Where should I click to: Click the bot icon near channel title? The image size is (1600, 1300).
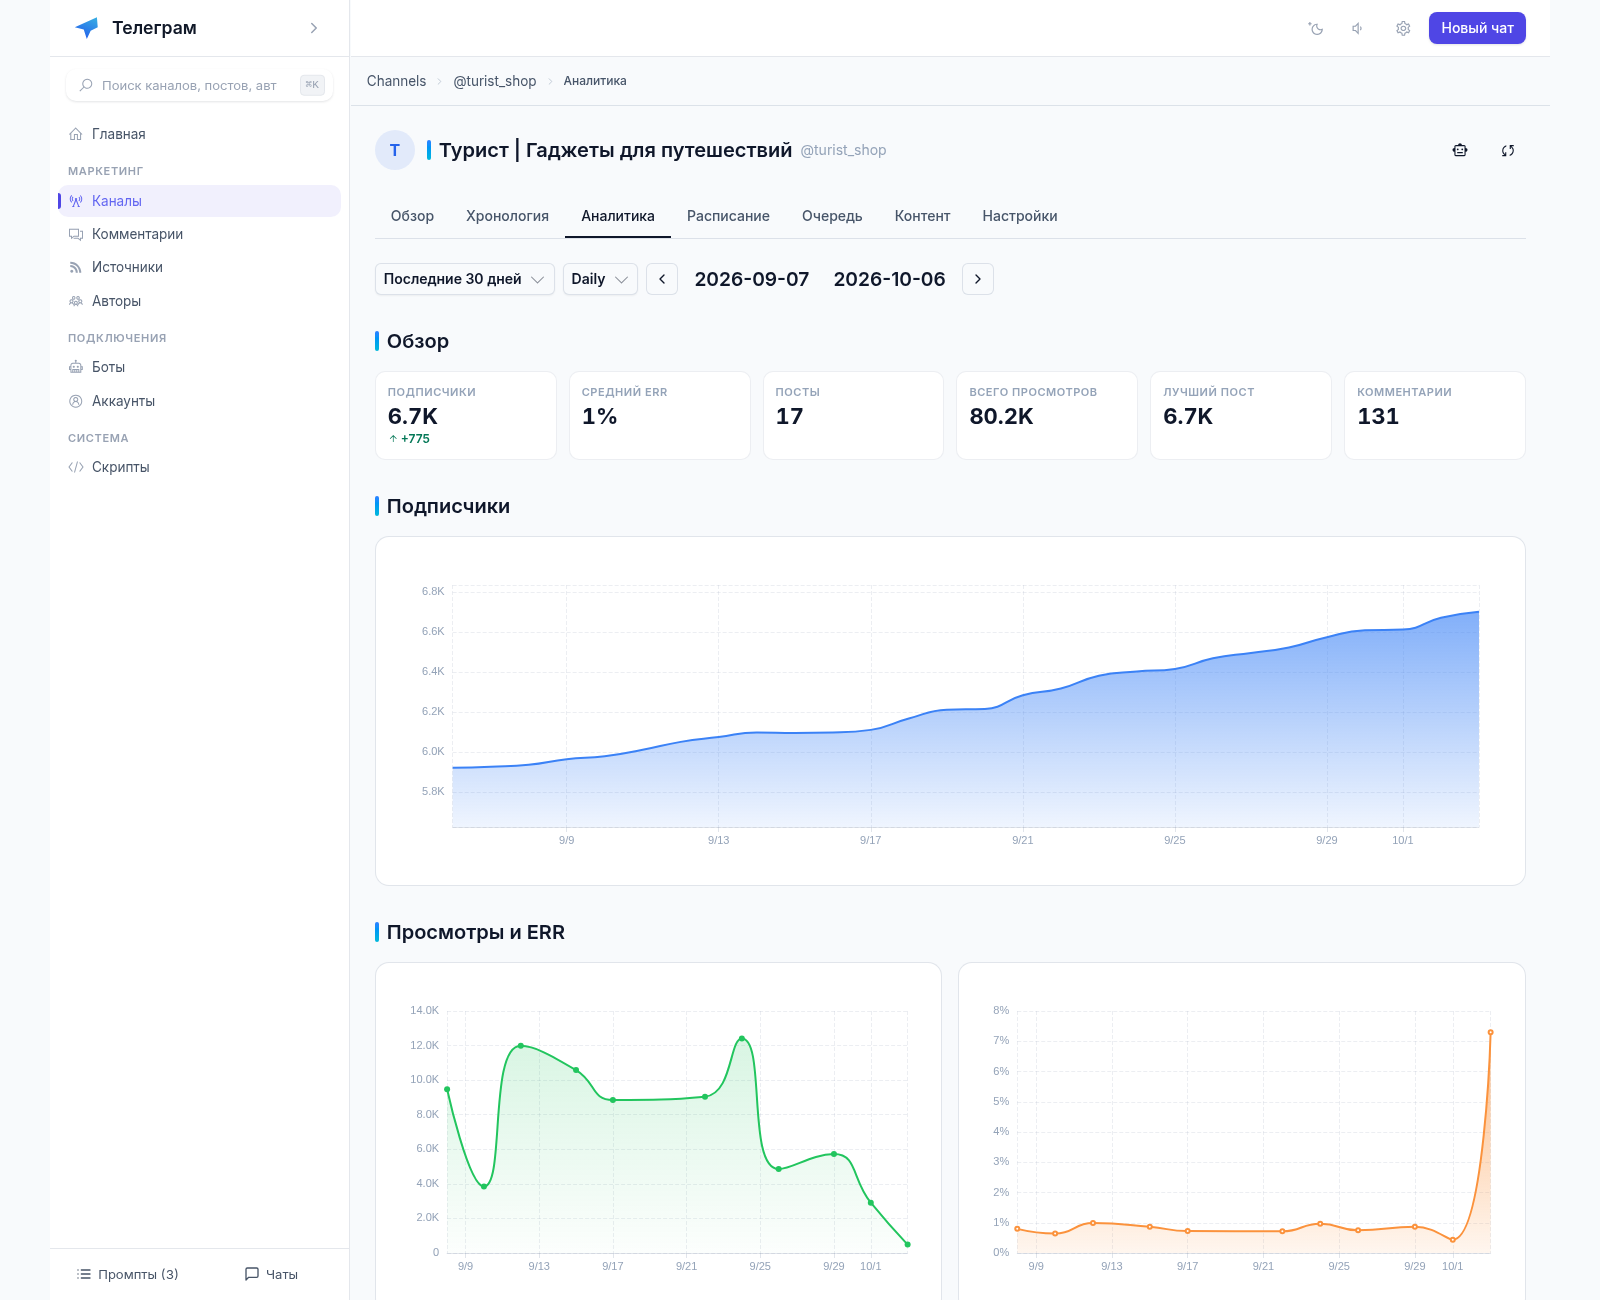[1460, 150]
